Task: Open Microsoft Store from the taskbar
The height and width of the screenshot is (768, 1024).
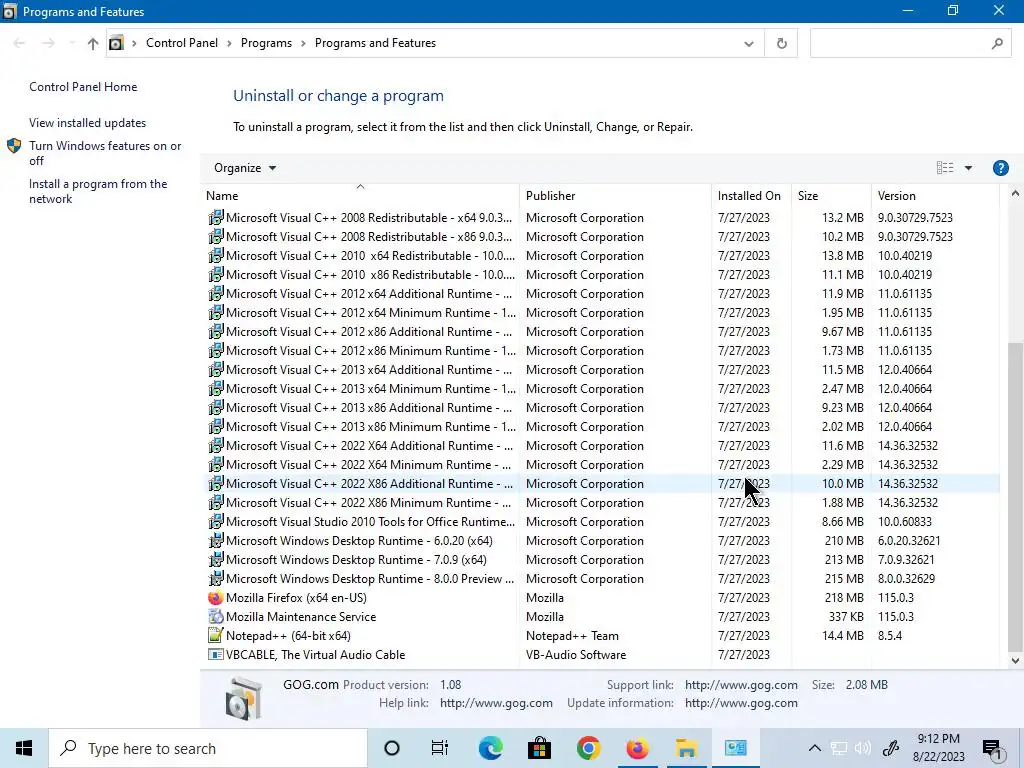Action: pyautogui.click(x=539, y=748)
